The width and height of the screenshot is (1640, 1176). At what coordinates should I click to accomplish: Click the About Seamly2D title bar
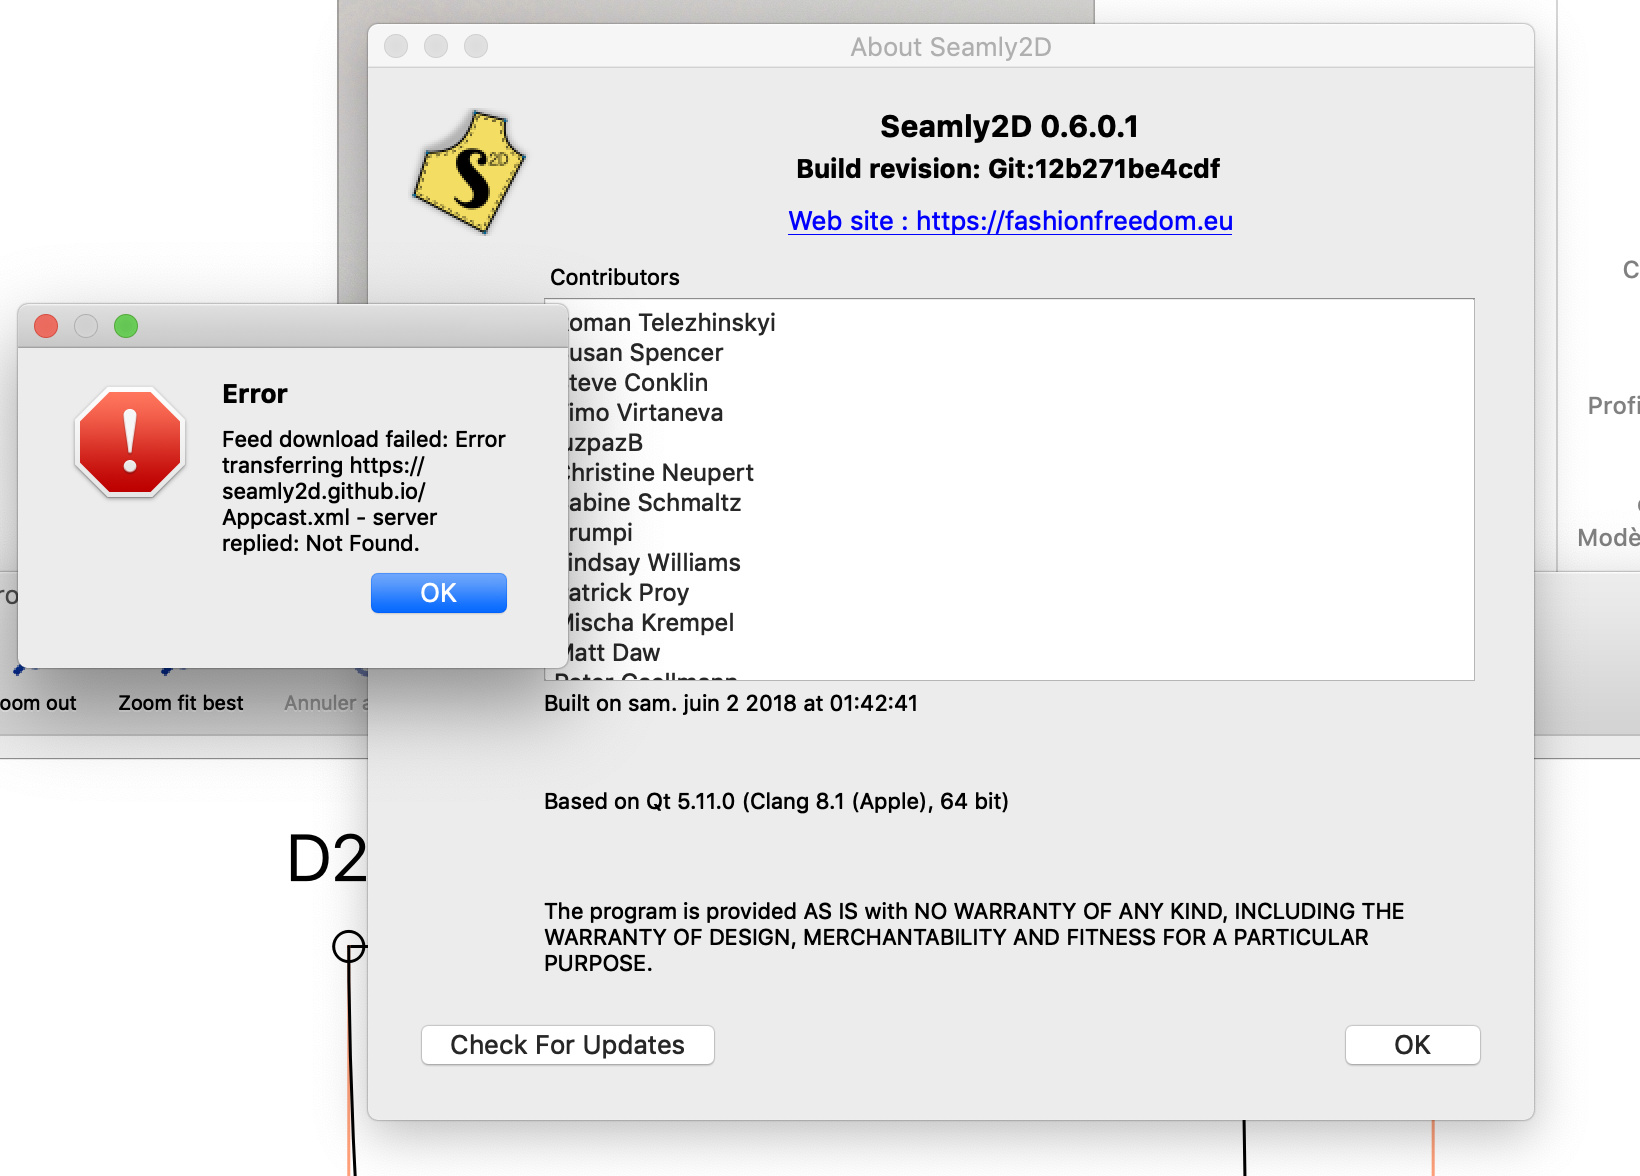950,47
